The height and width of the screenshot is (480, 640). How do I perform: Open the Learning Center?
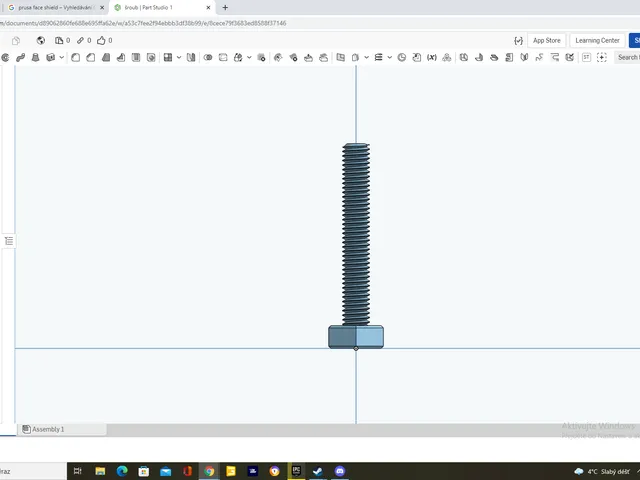tap(597, 40)
